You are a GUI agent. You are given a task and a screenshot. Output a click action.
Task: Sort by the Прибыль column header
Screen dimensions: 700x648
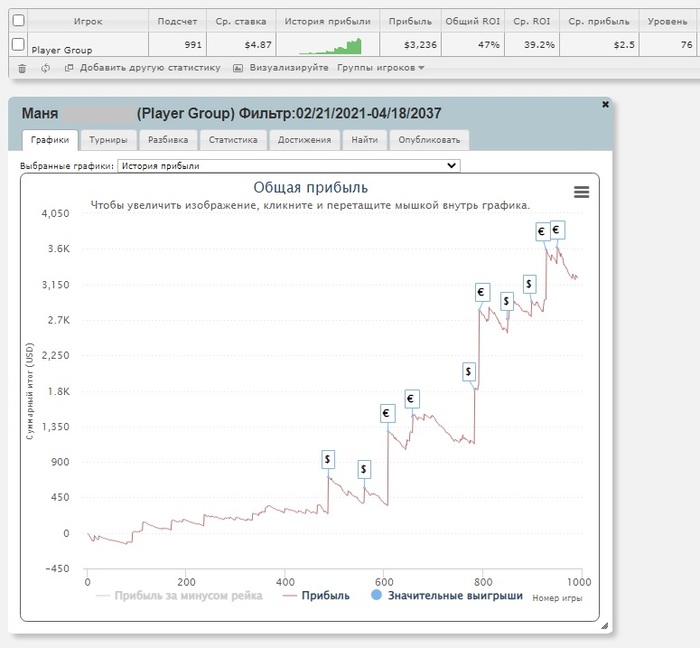tap(410, 21)
